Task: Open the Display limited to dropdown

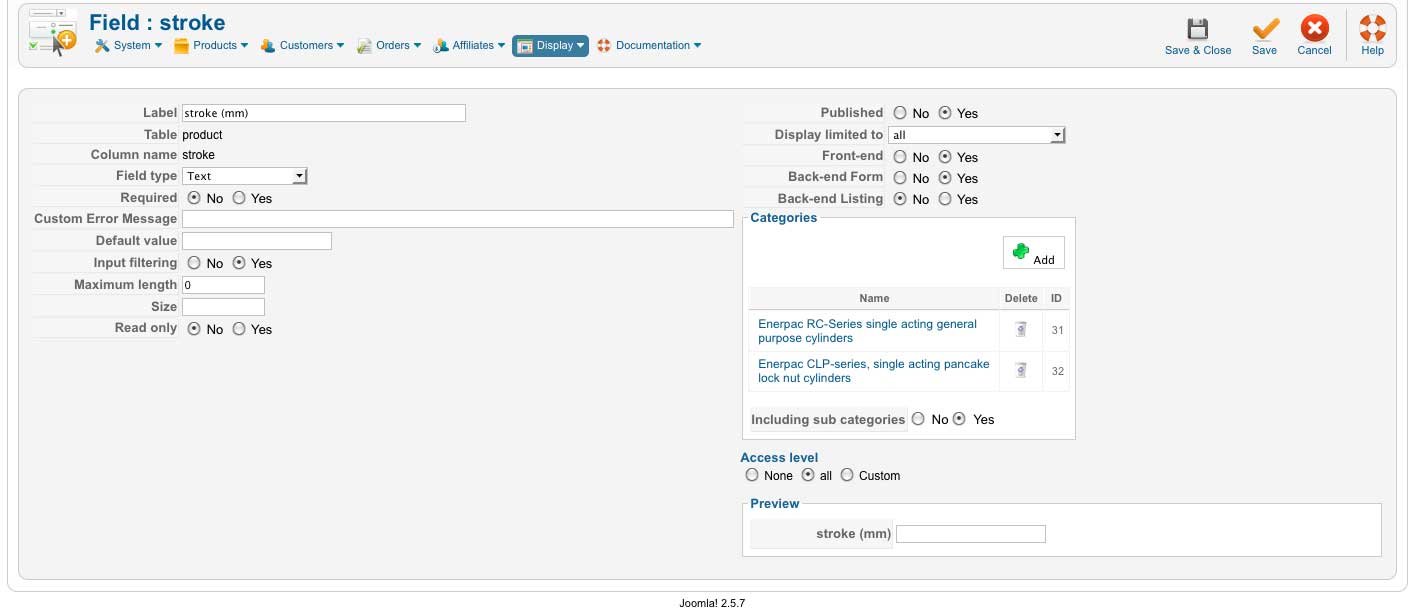Action: tap(976, 134)
